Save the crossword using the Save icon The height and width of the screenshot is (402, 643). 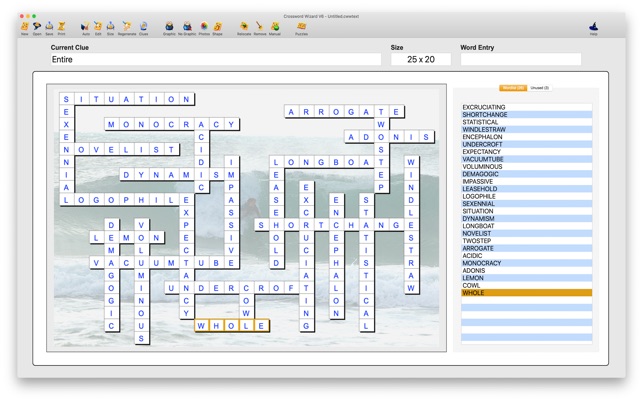click(49, 26)
